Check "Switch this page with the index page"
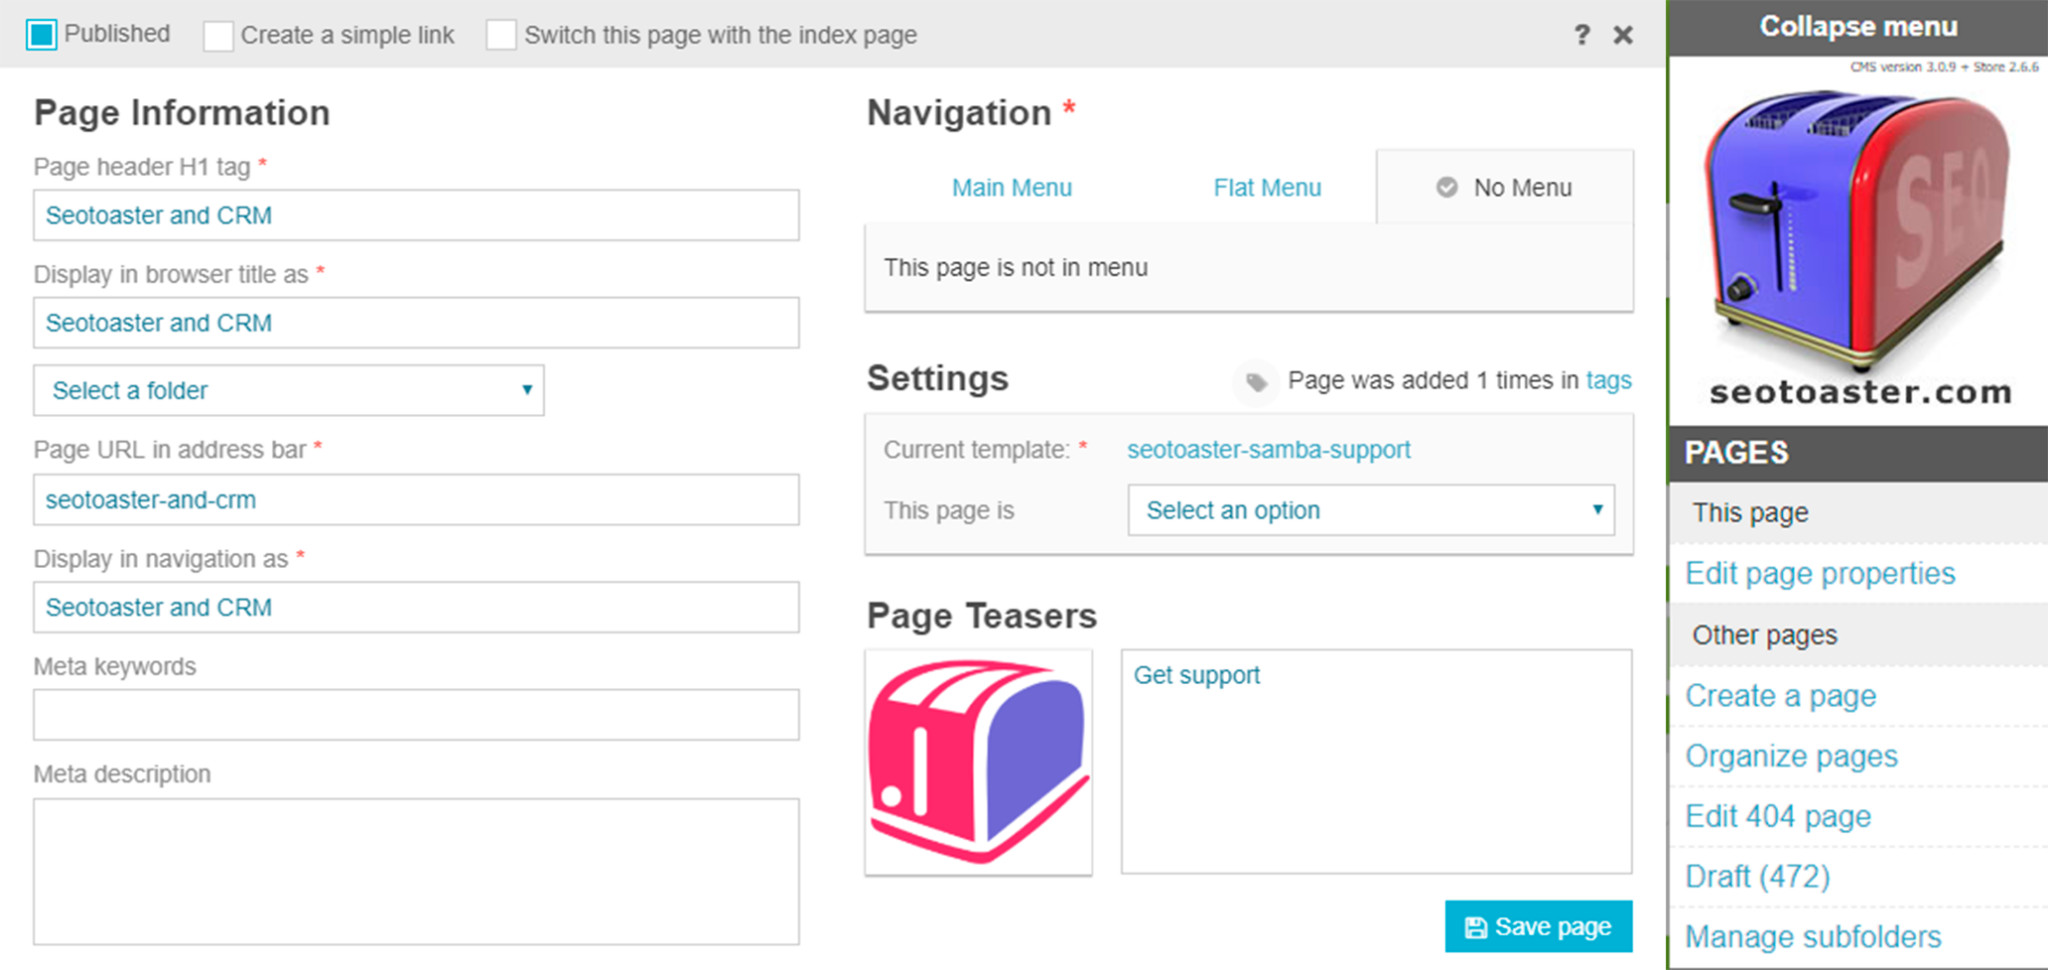This screenshot has height=970, width=2048. coord(501,34)
